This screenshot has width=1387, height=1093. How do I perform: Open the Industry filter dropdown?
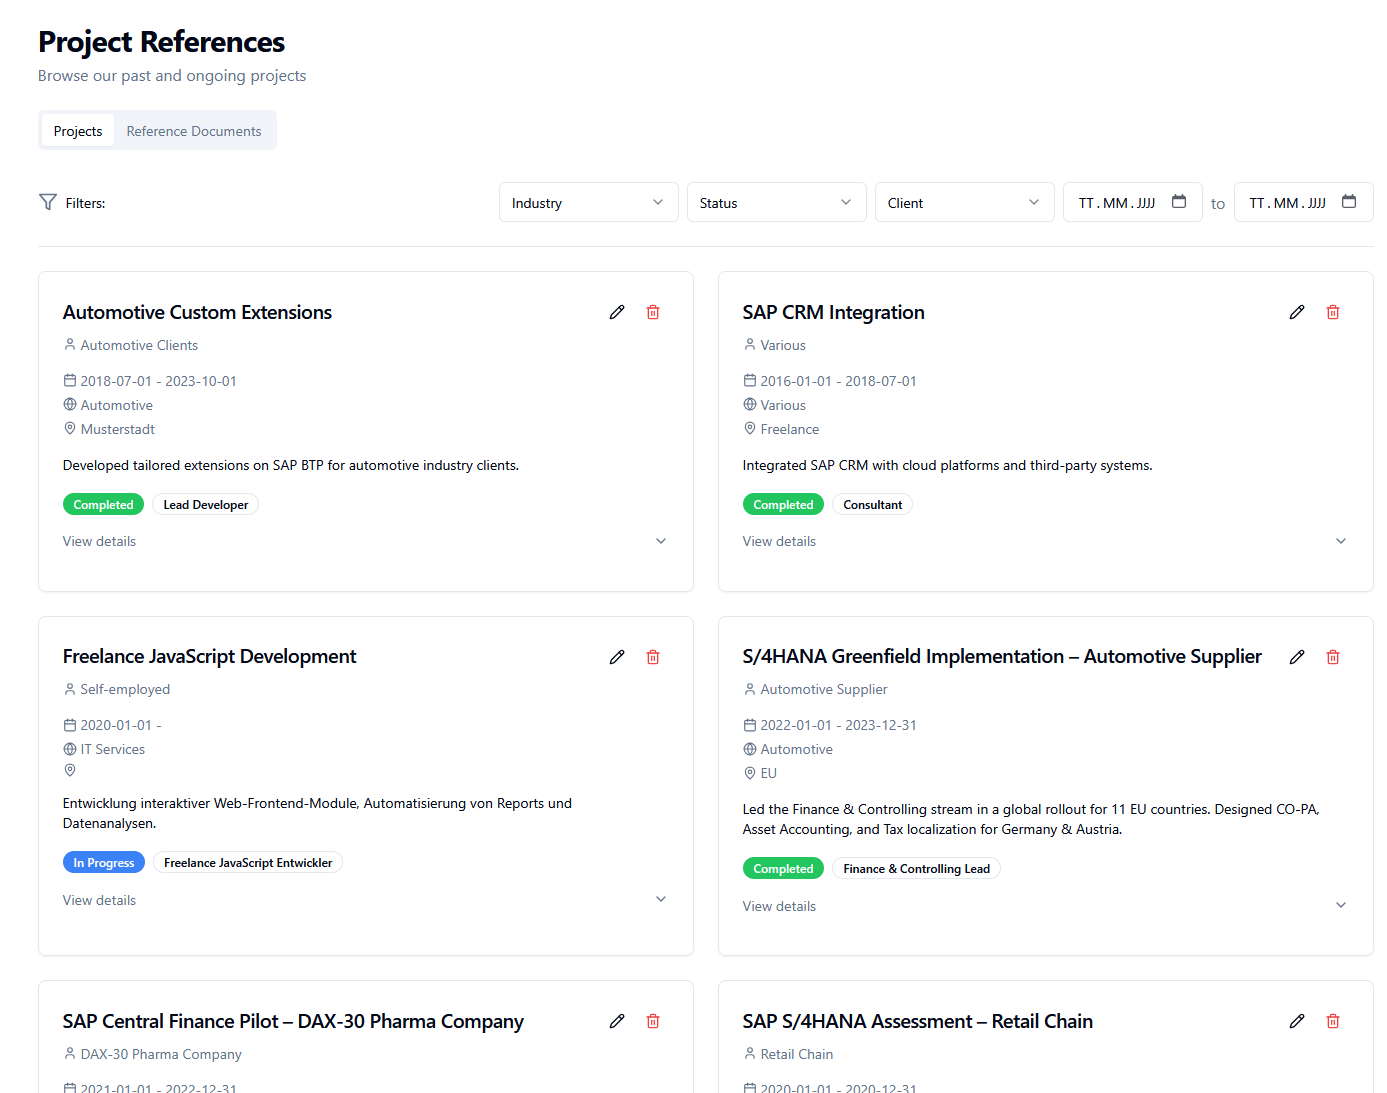[x=588, y=202]
